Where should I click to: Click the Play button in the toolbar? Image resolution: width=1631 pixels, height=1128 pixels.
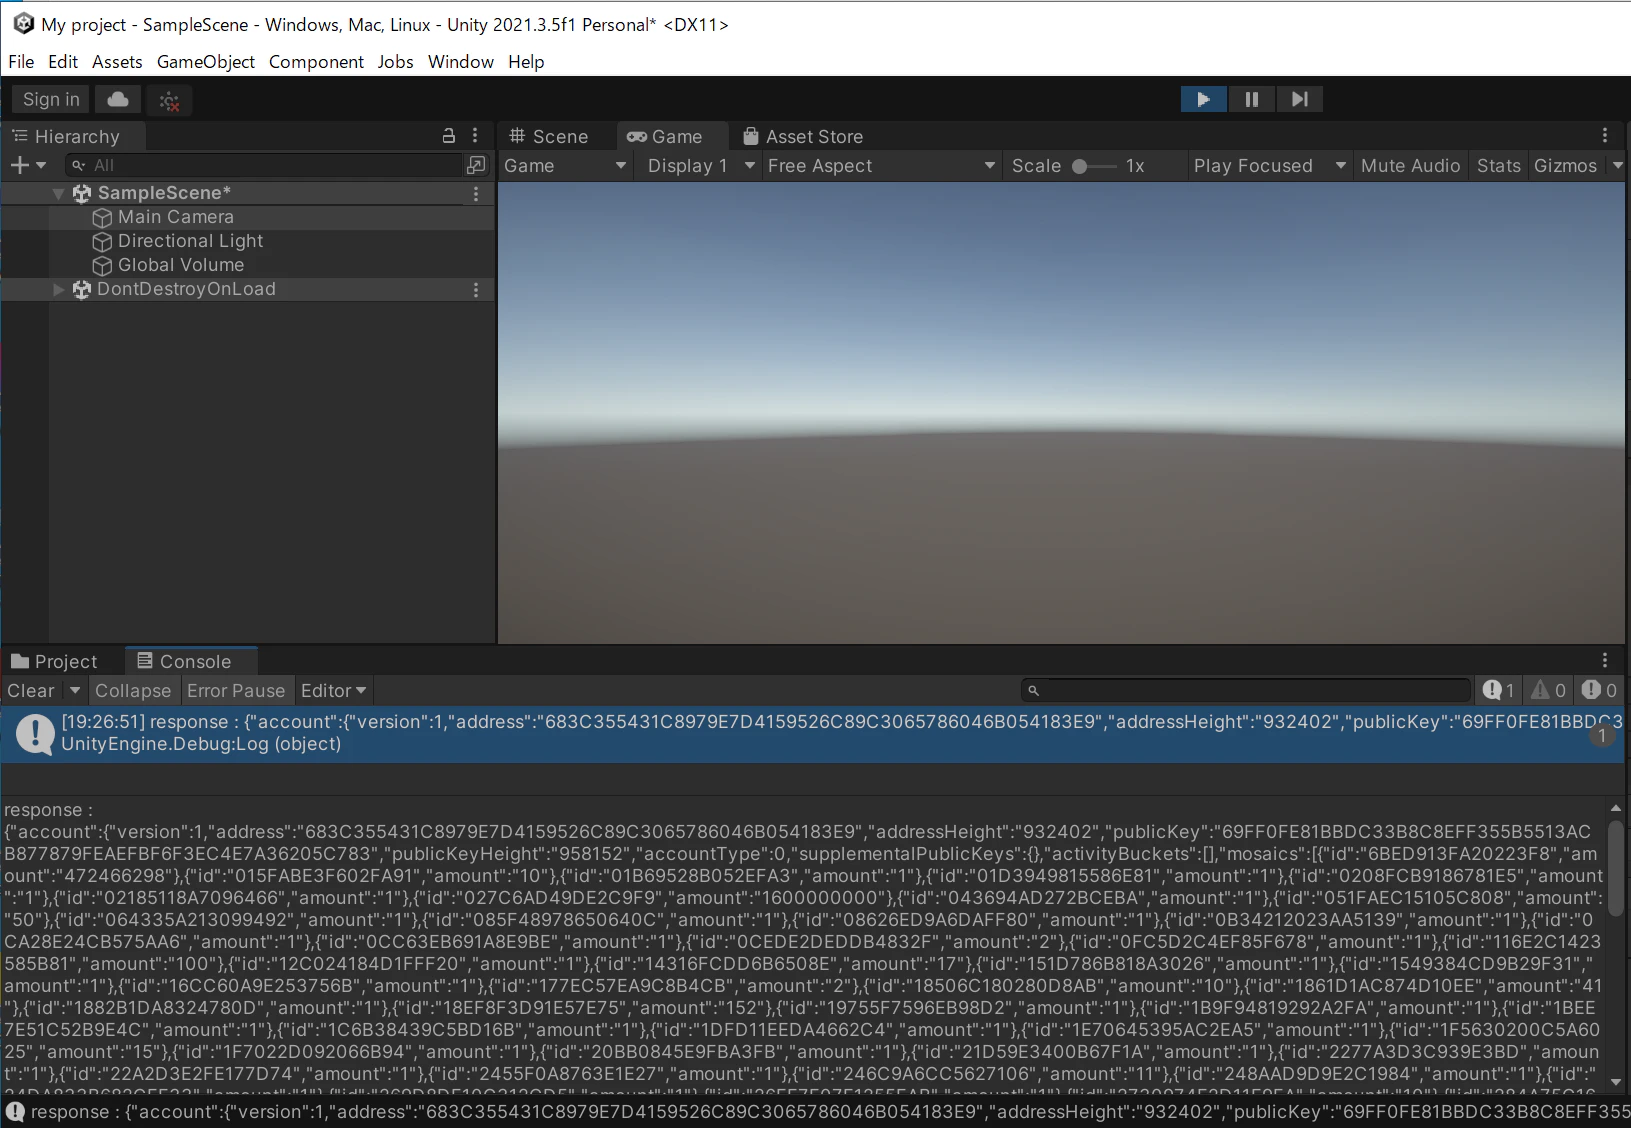[x=1203, y=99]
